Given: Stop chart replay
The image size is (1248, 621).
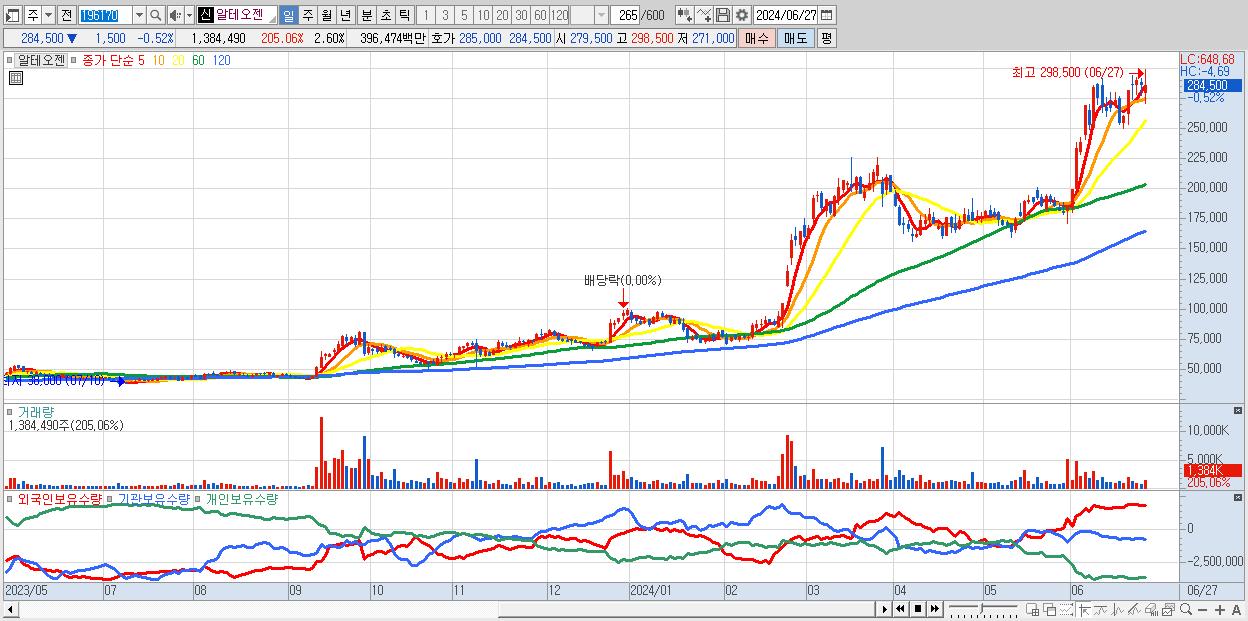Looking at the screenshot, I should (917, 609).
